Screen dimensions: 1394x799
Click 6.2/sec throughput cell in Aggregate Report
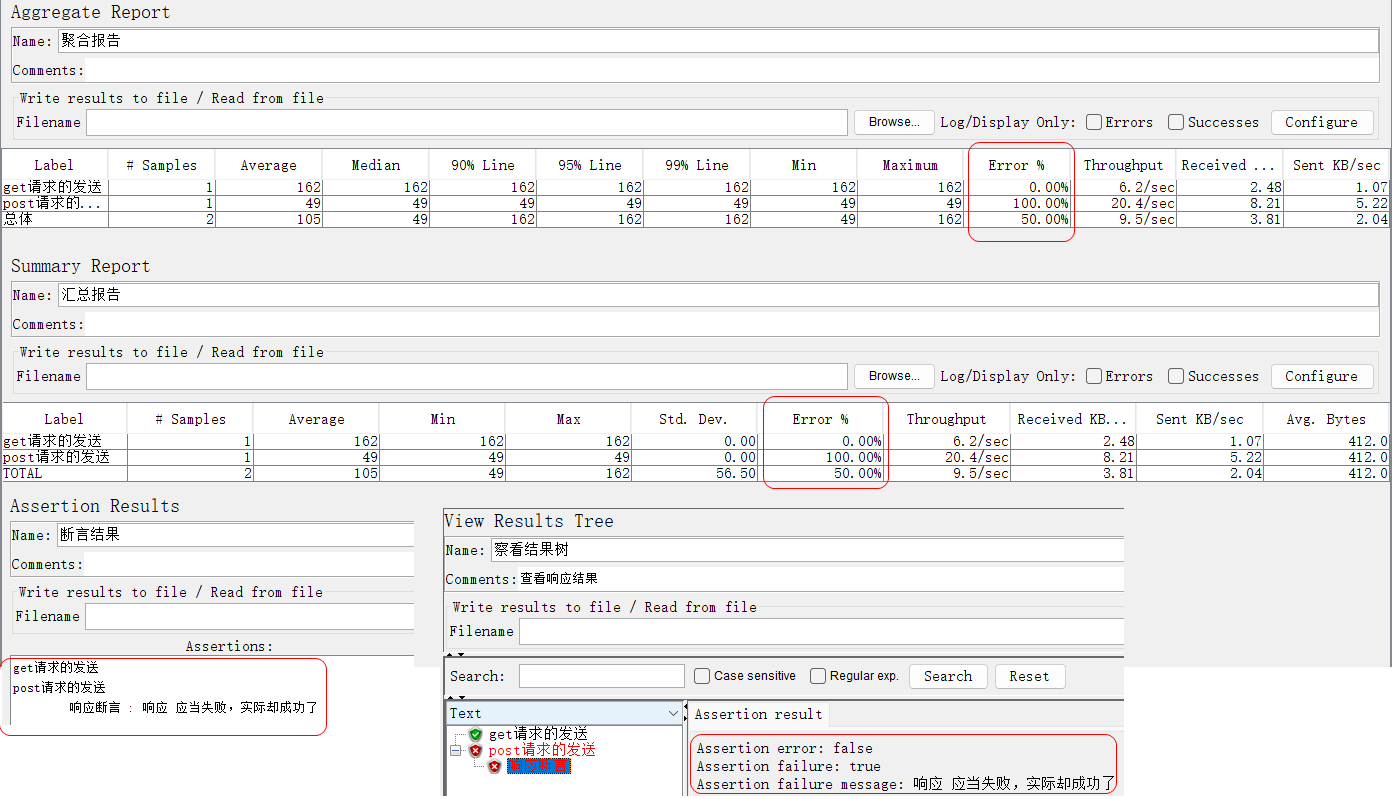pyautogui.click(x=1123, y=187)
